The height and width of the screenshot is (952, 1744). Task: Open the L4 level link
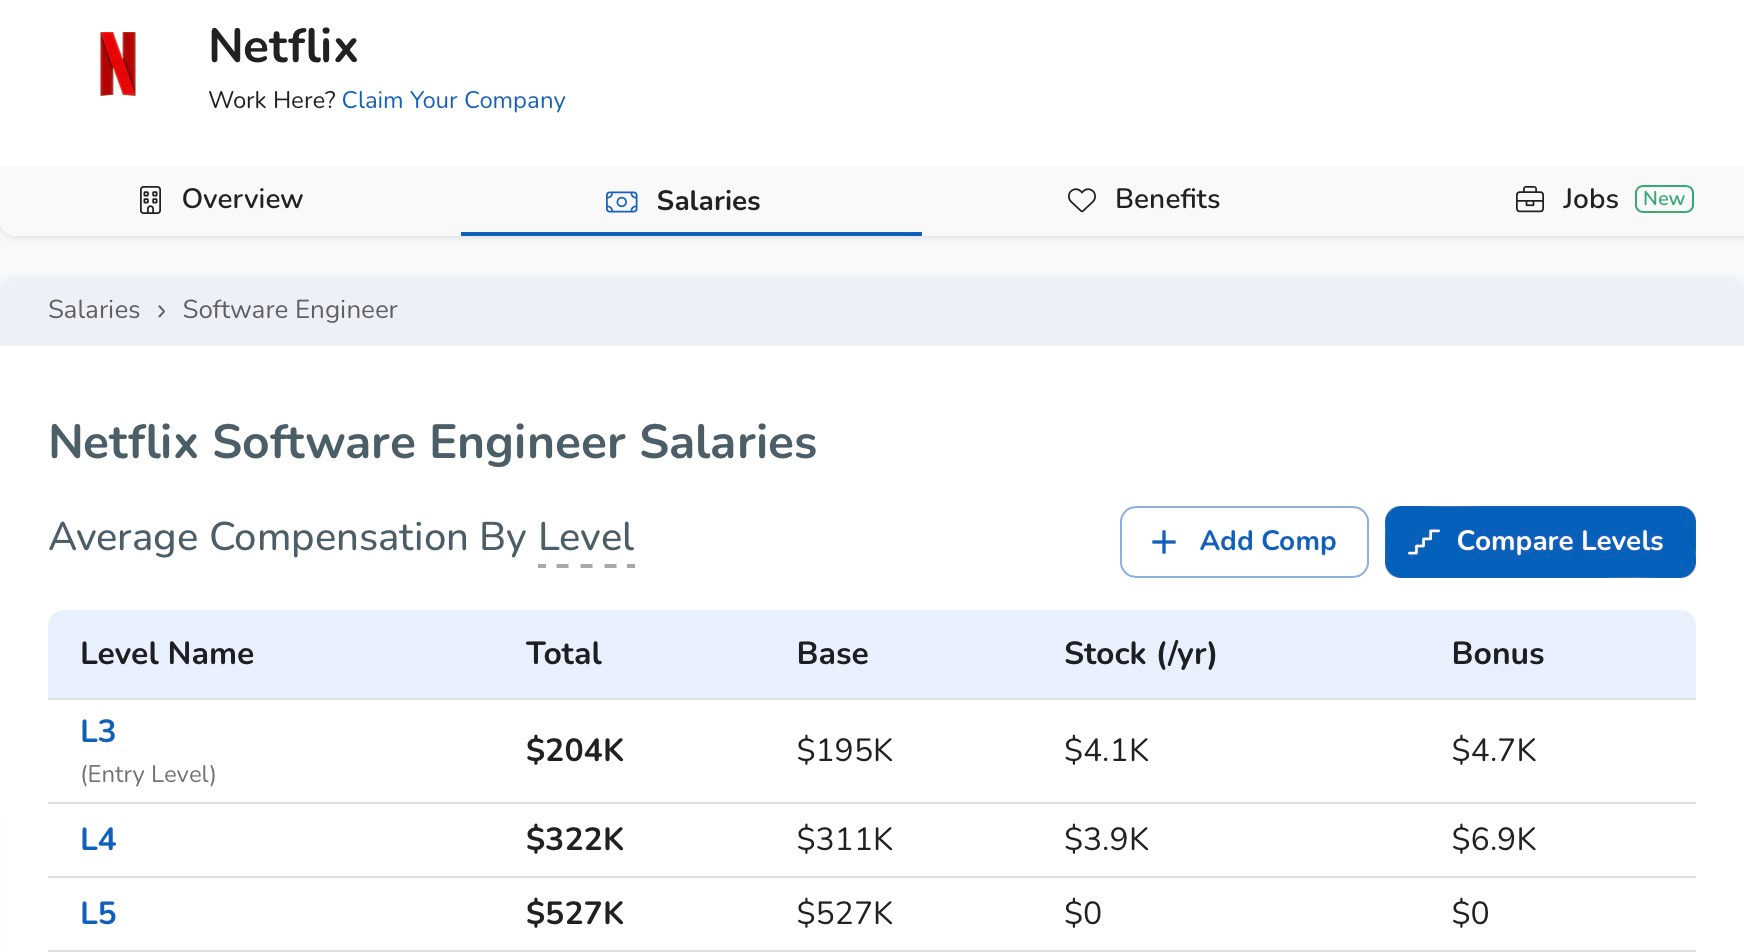[98, 839]
